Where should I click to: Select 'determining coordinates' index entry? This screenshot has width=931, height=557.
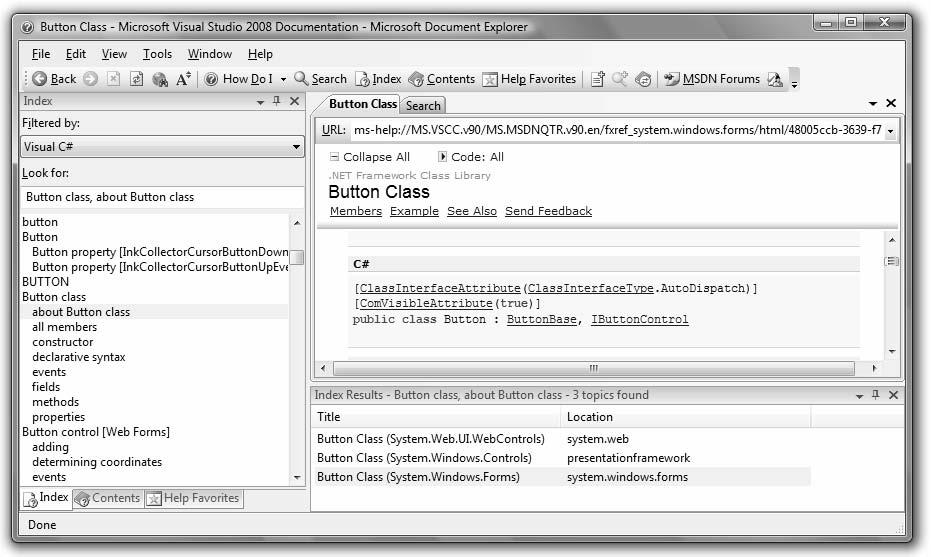pos(97,462)
